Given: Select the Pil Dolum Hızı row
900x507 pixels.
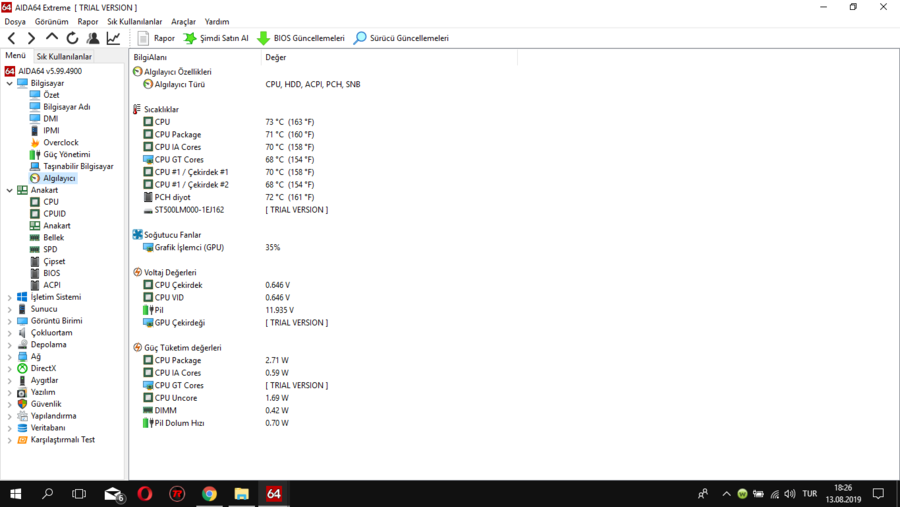Looking at the screenshot, I should point(216,423).
